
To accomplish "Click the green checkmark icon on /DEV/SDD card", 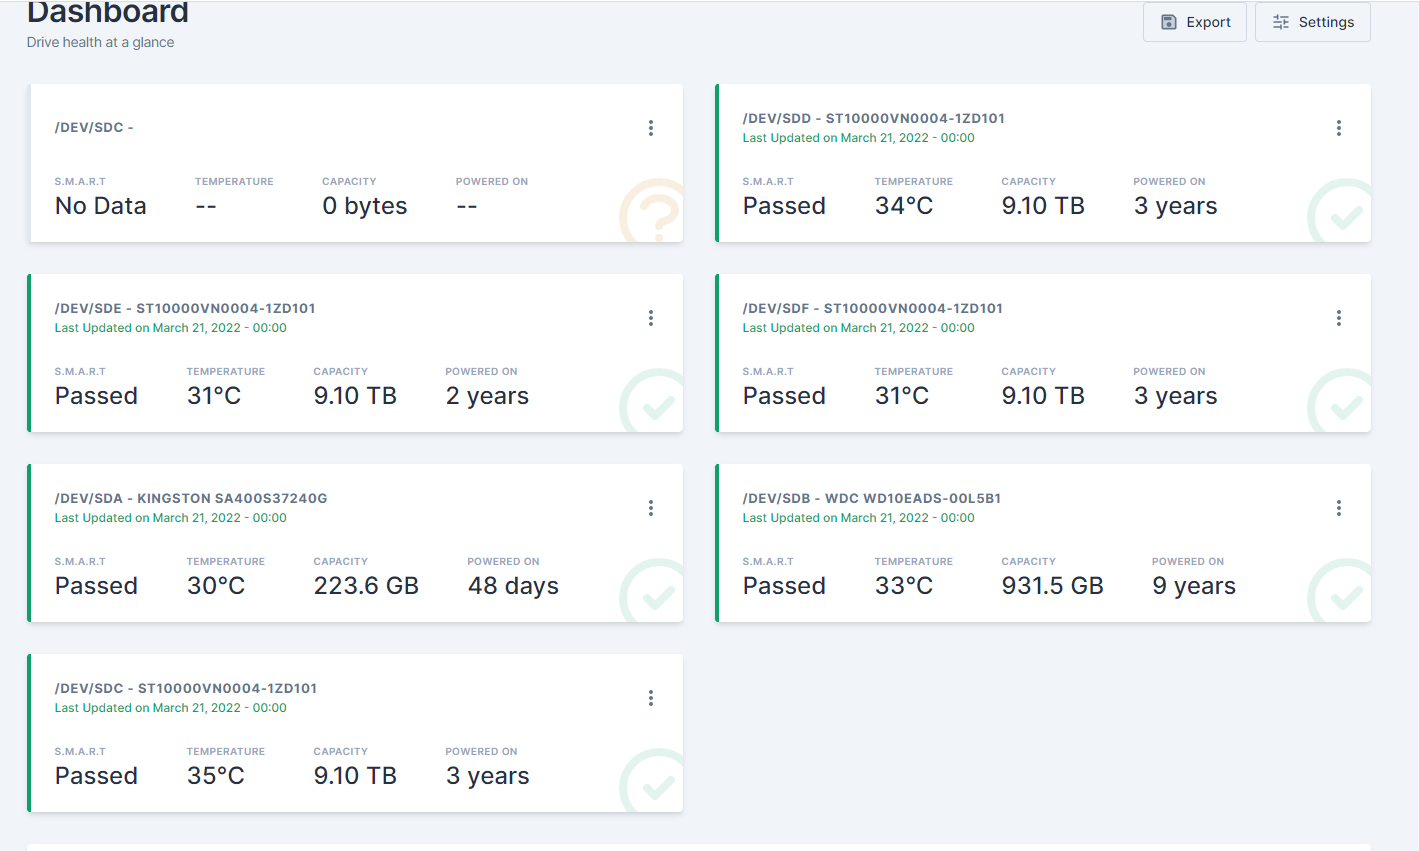I will coord(1343,212).
